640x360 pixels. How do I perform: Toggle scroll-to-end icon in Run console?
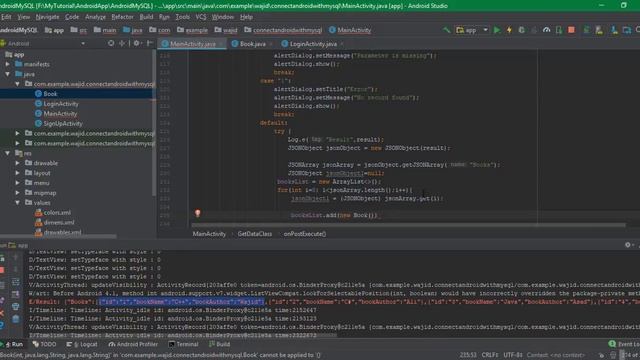point(16,294)
